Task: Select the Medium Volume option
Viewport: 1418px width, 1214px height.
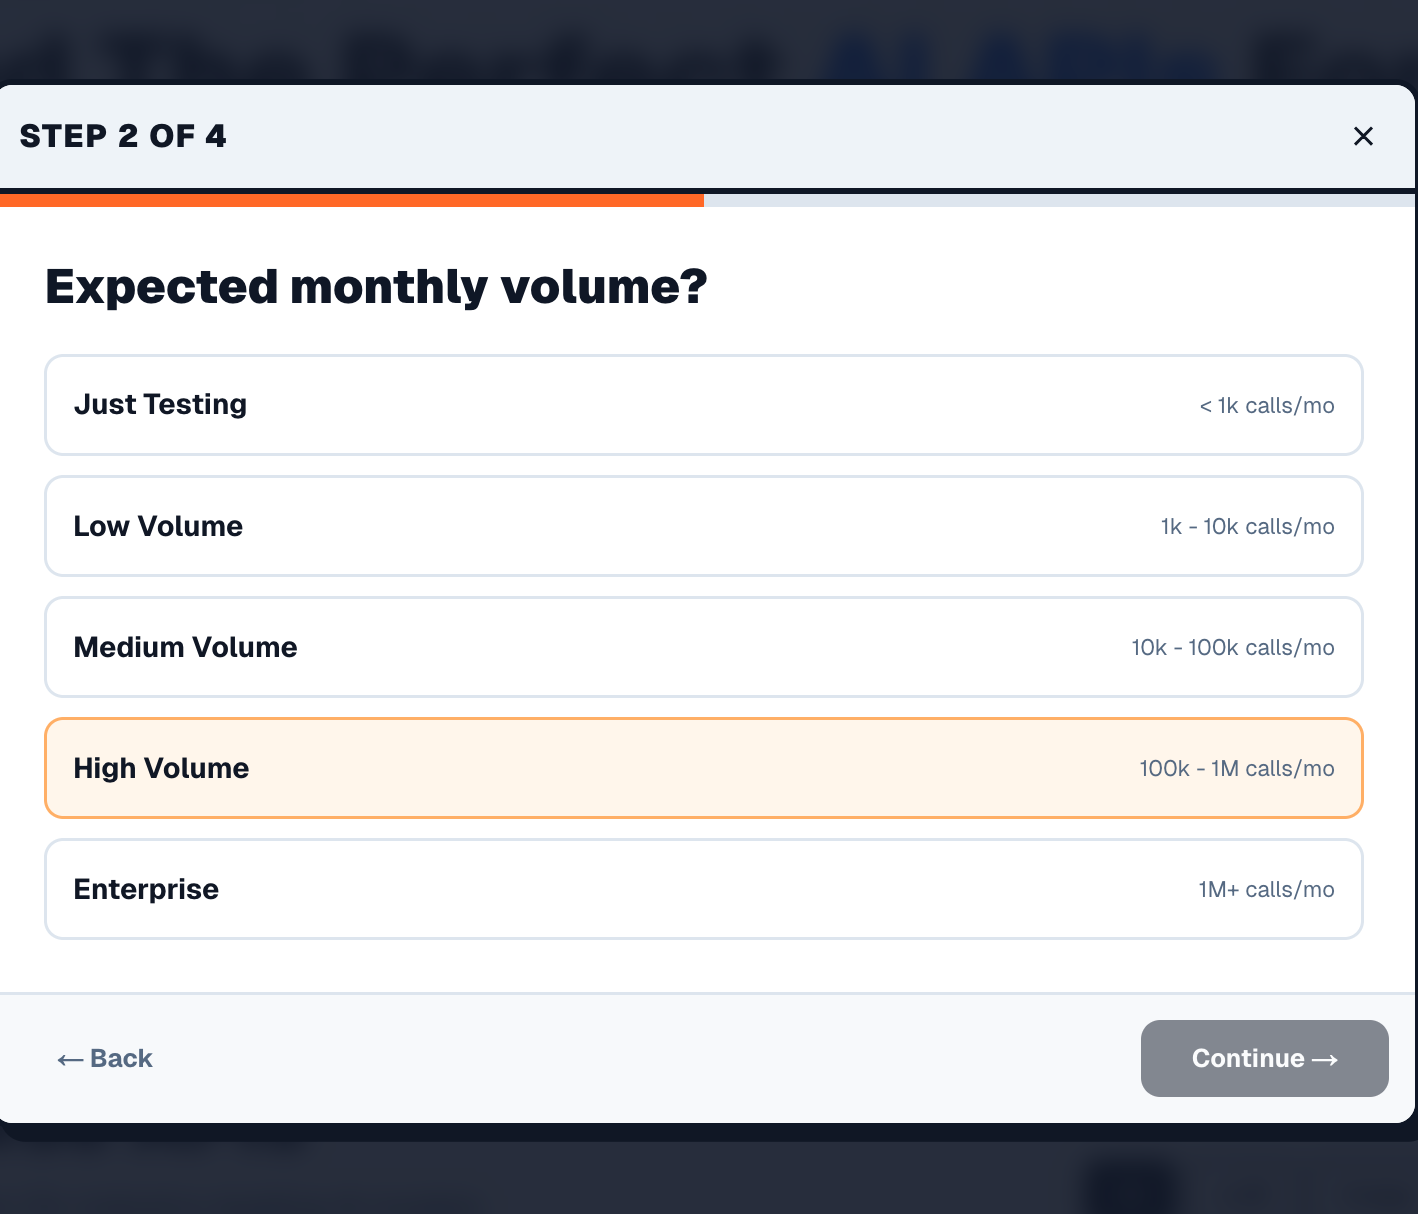Action: [703, 647]
